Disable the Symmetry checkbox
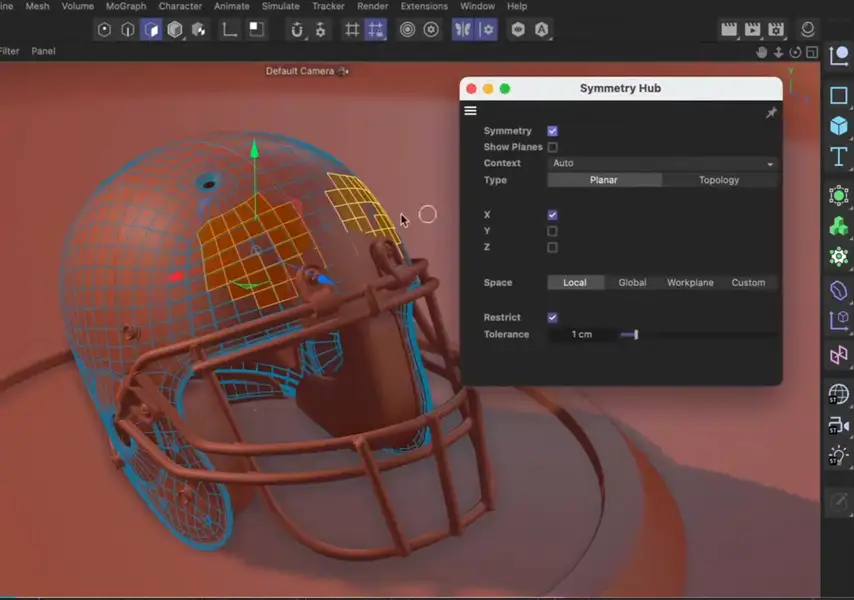The width and height of the screenshot is (854, 600). pos(552,131)
